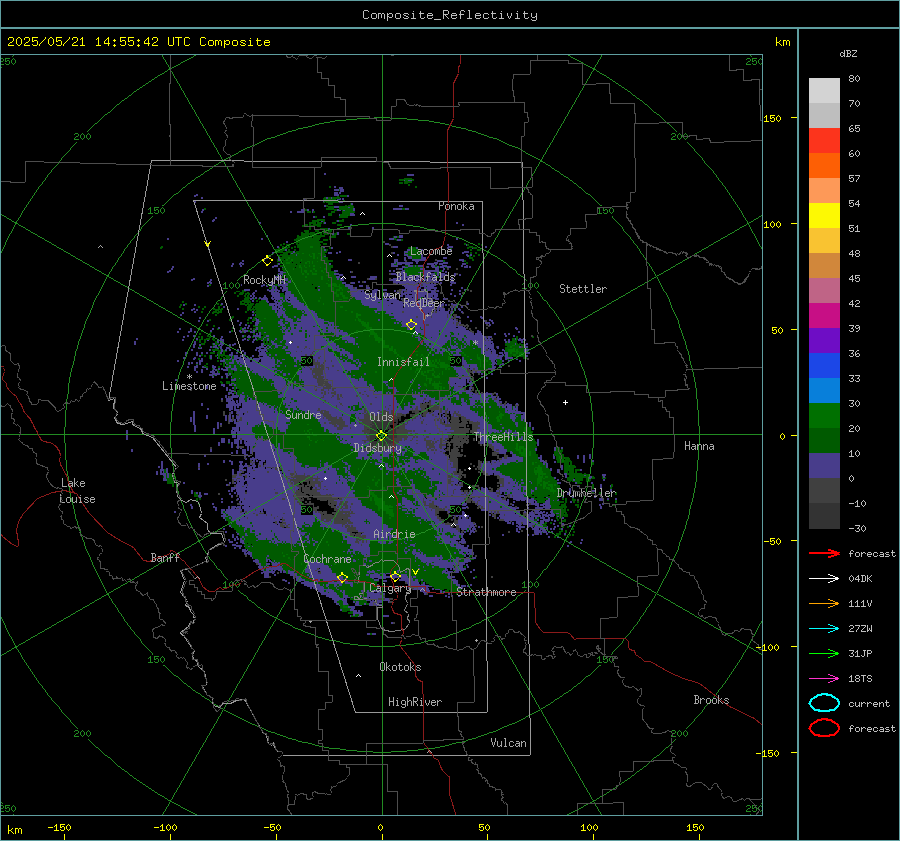Viewport: 900px width, 841px height.
Task: Click the Airdrie city label
Action: click(394, 534)
